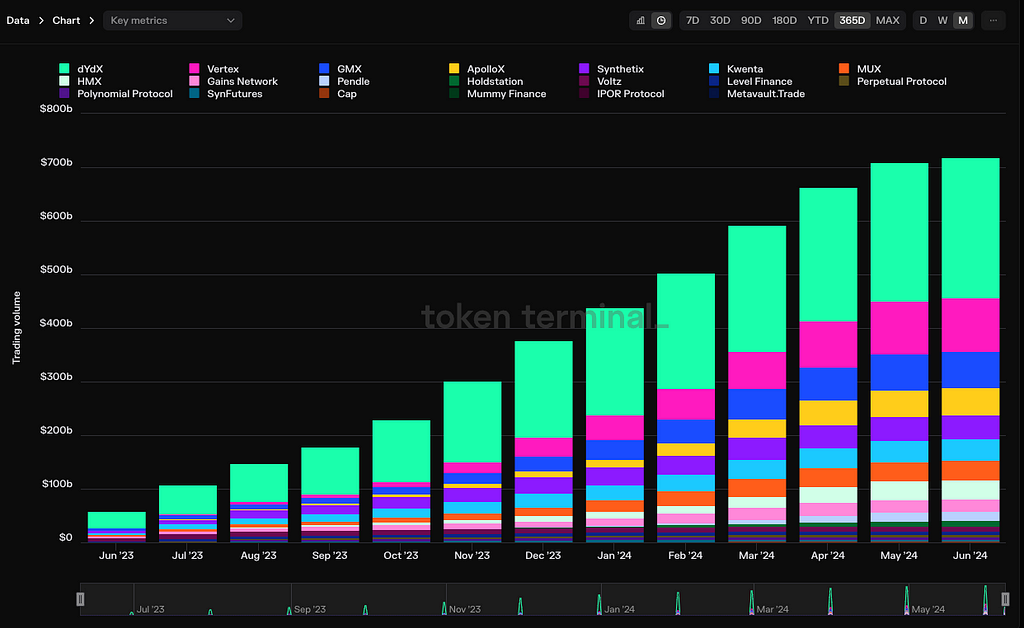Toggle the dYdX series in legend
Image resolution: width=1024 pixels, height=628 pixels.
coord(81,69)
